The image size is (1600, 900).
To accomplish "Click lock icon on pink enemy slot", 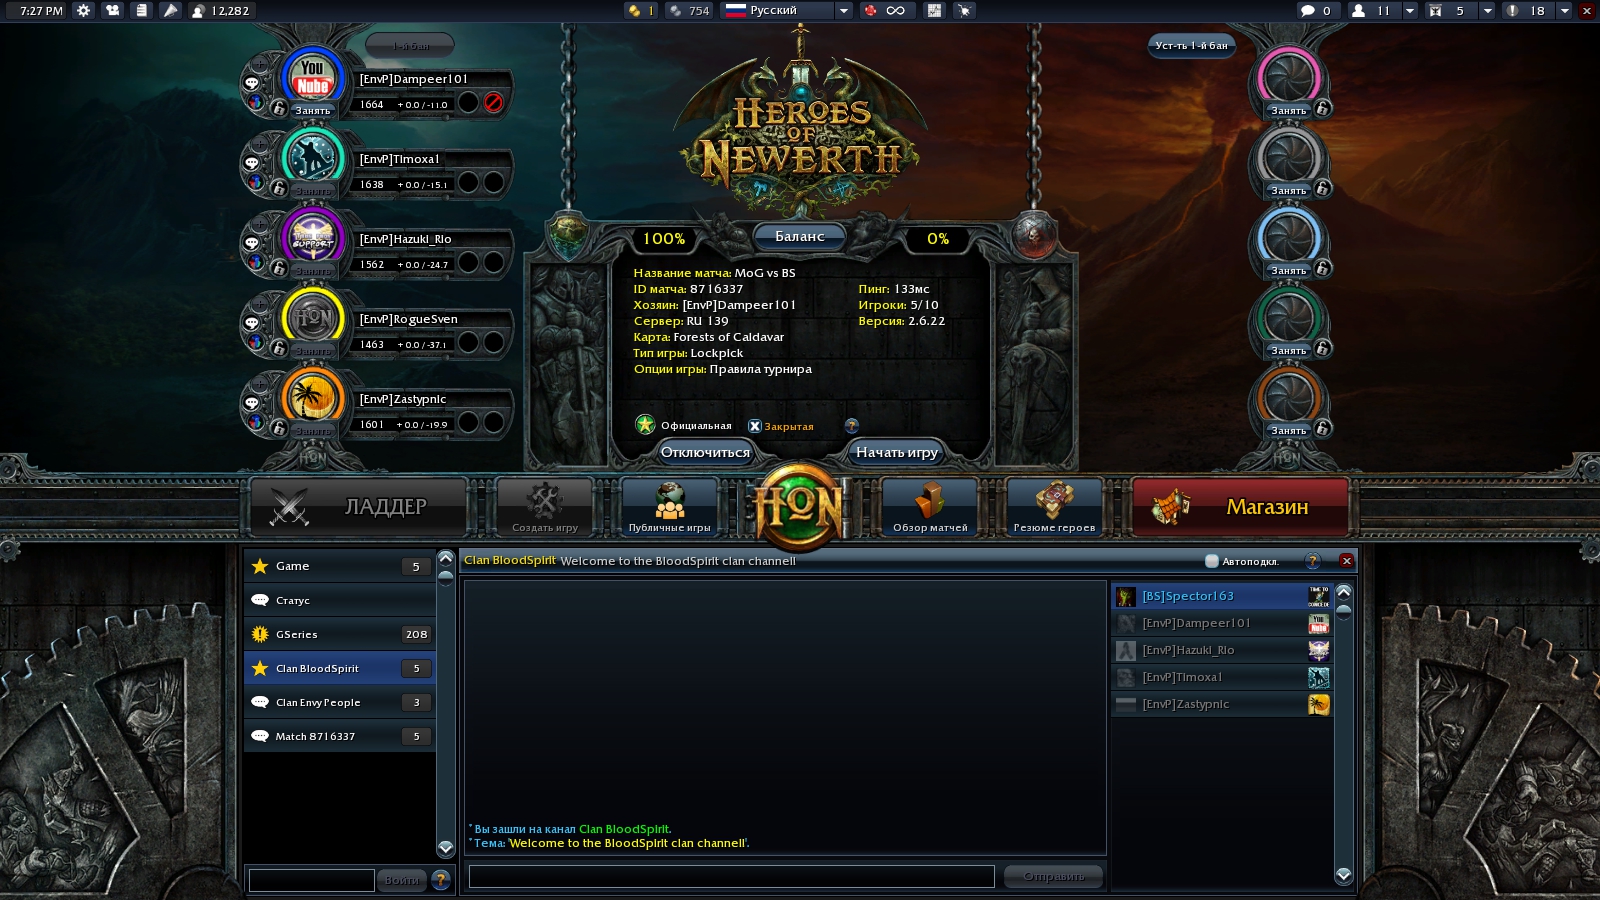I will pyautogui.click(x=1322, y=107).
